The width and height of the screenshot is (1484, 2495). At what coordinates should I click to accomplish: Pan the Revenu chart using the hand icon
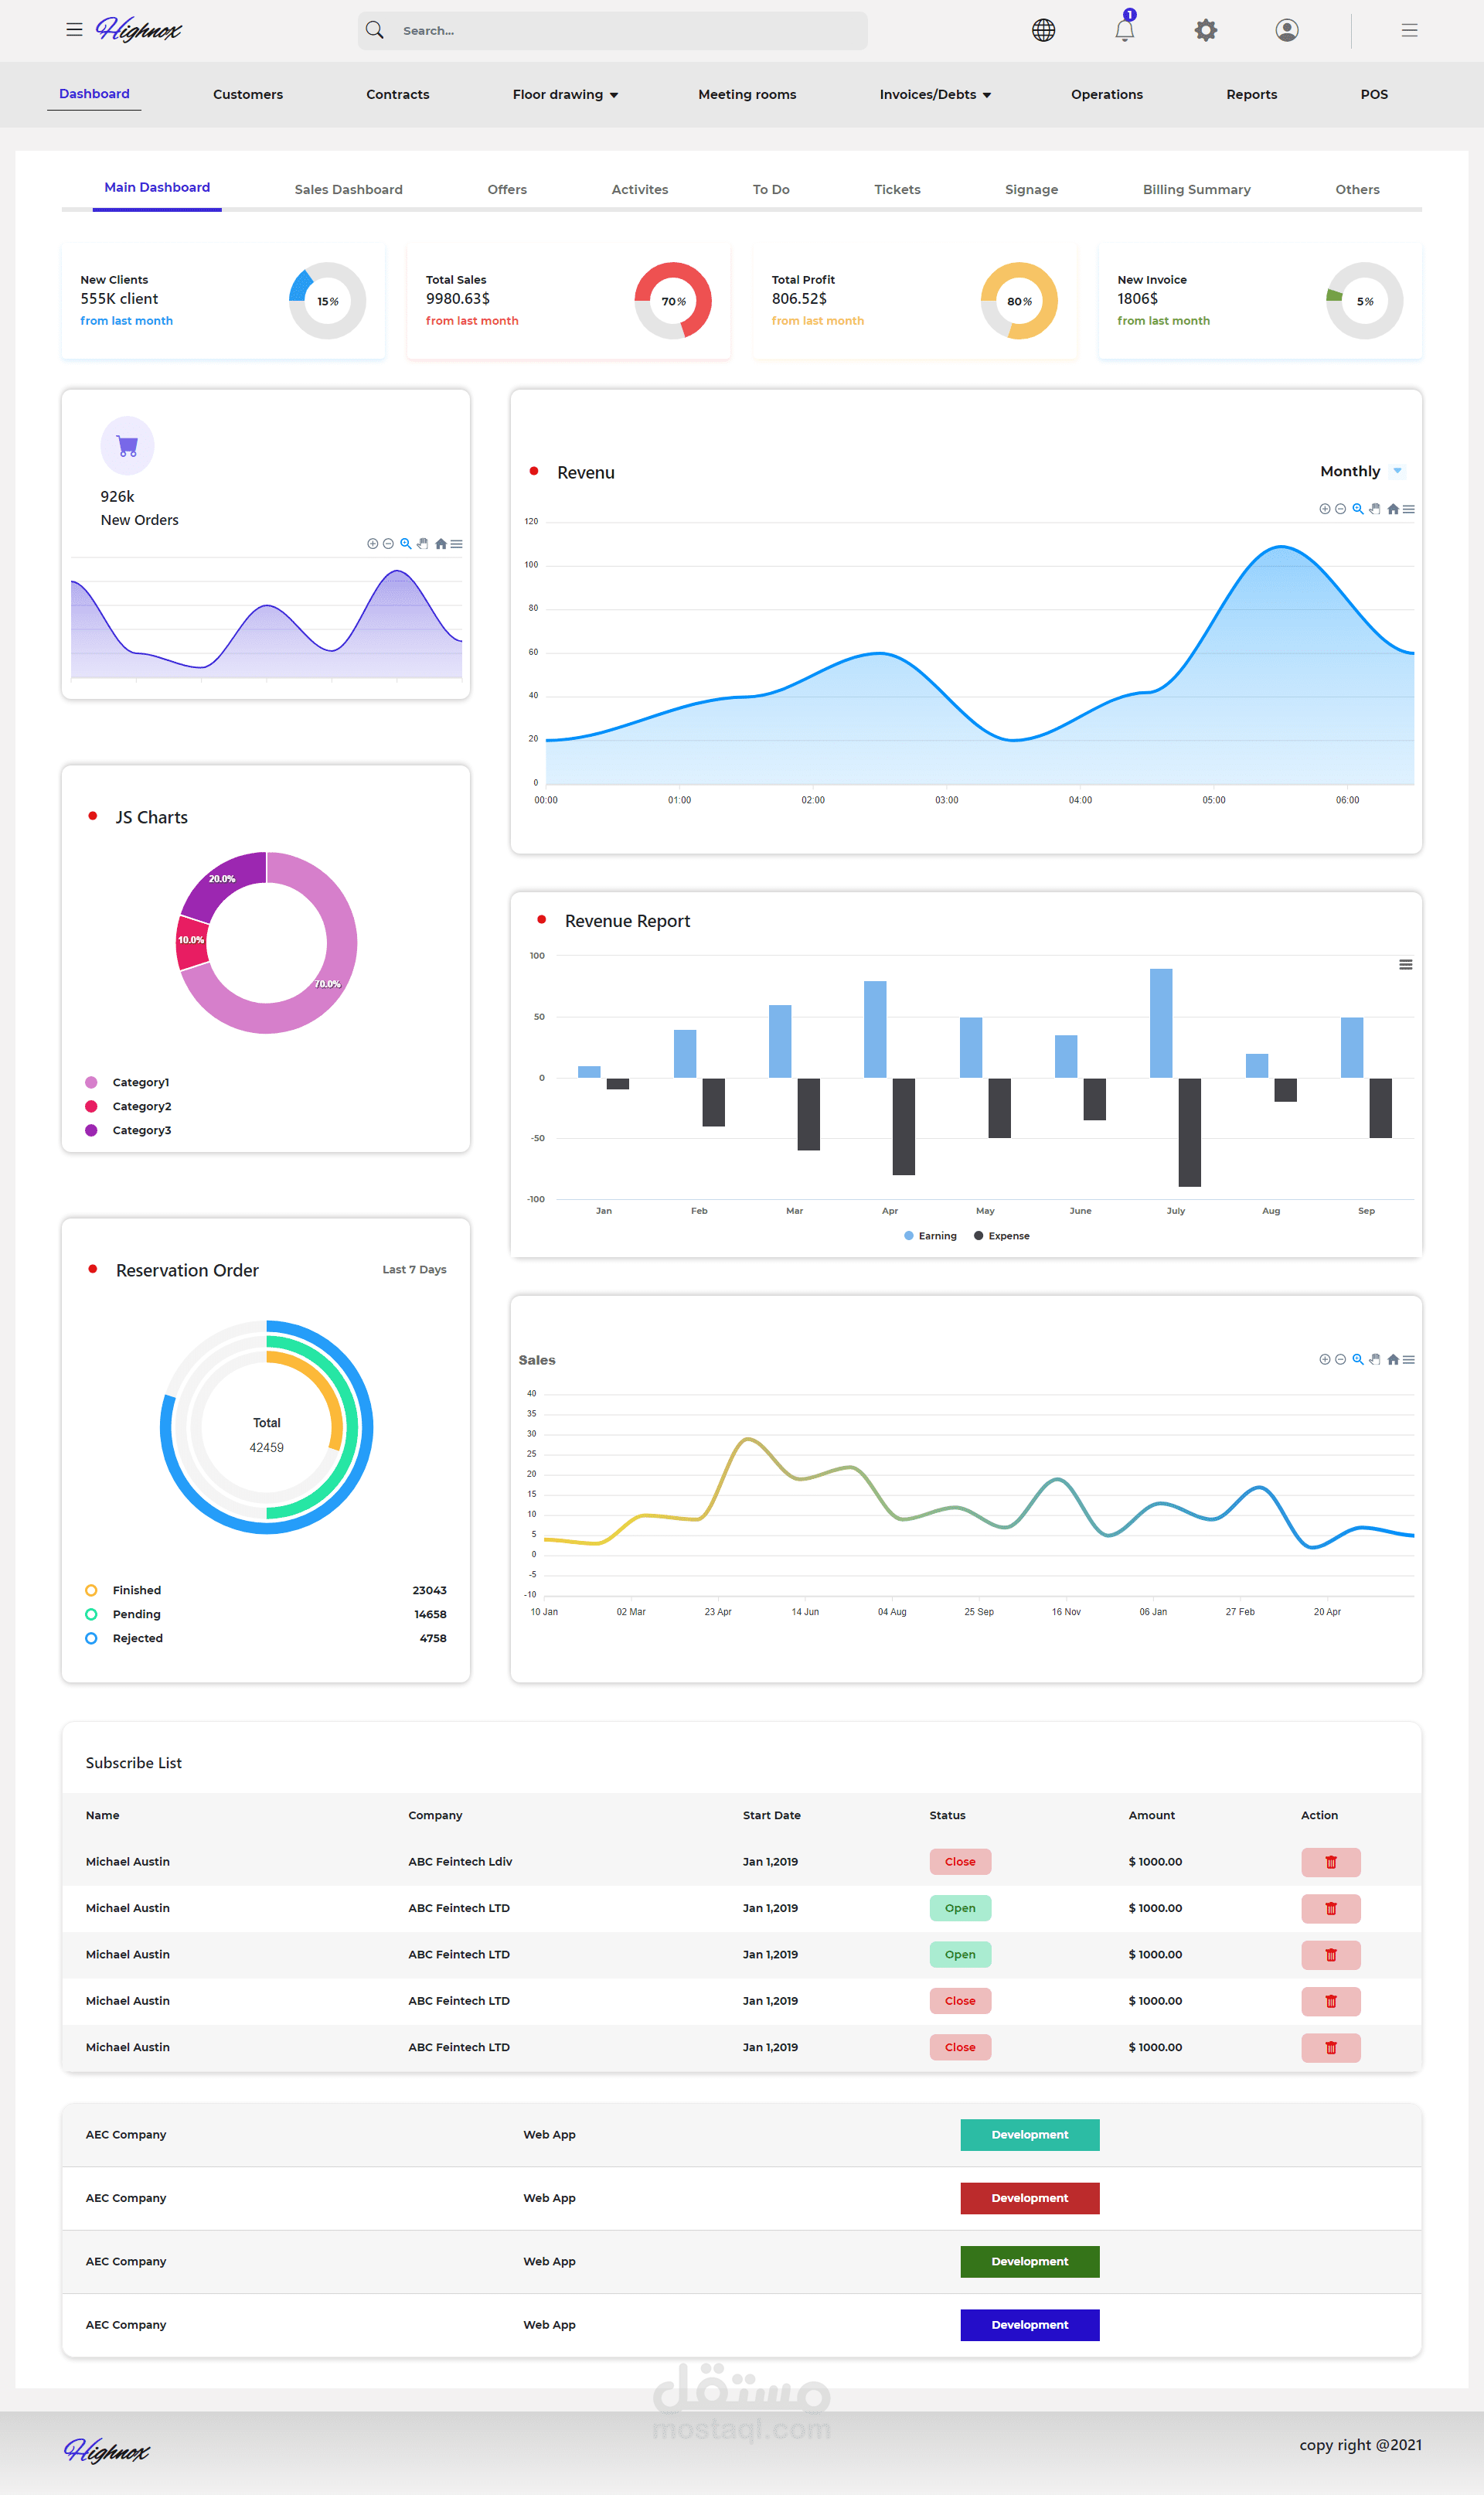pyautogui.click(x=1374, y=509)
